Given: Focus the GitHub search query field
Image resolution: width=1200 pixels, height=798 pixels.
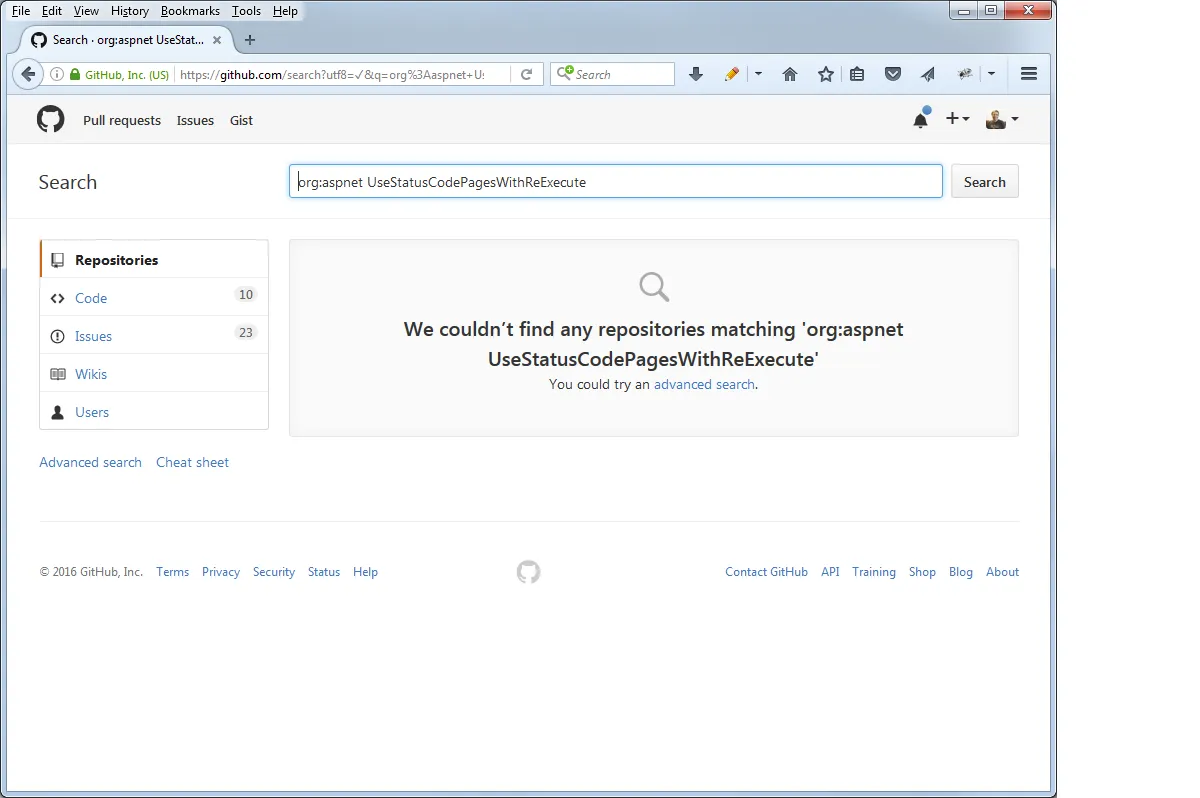Looking at the screenshot, I should coord(616,181).
